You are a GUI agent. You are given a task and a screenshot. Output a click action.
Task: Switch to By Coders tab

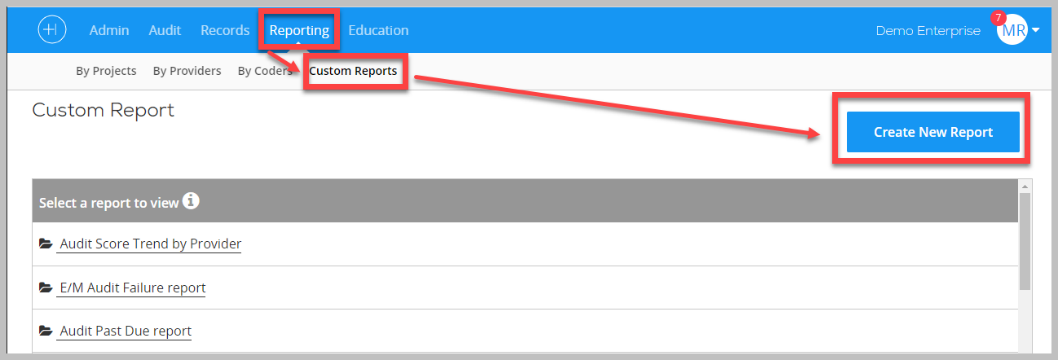265,71
